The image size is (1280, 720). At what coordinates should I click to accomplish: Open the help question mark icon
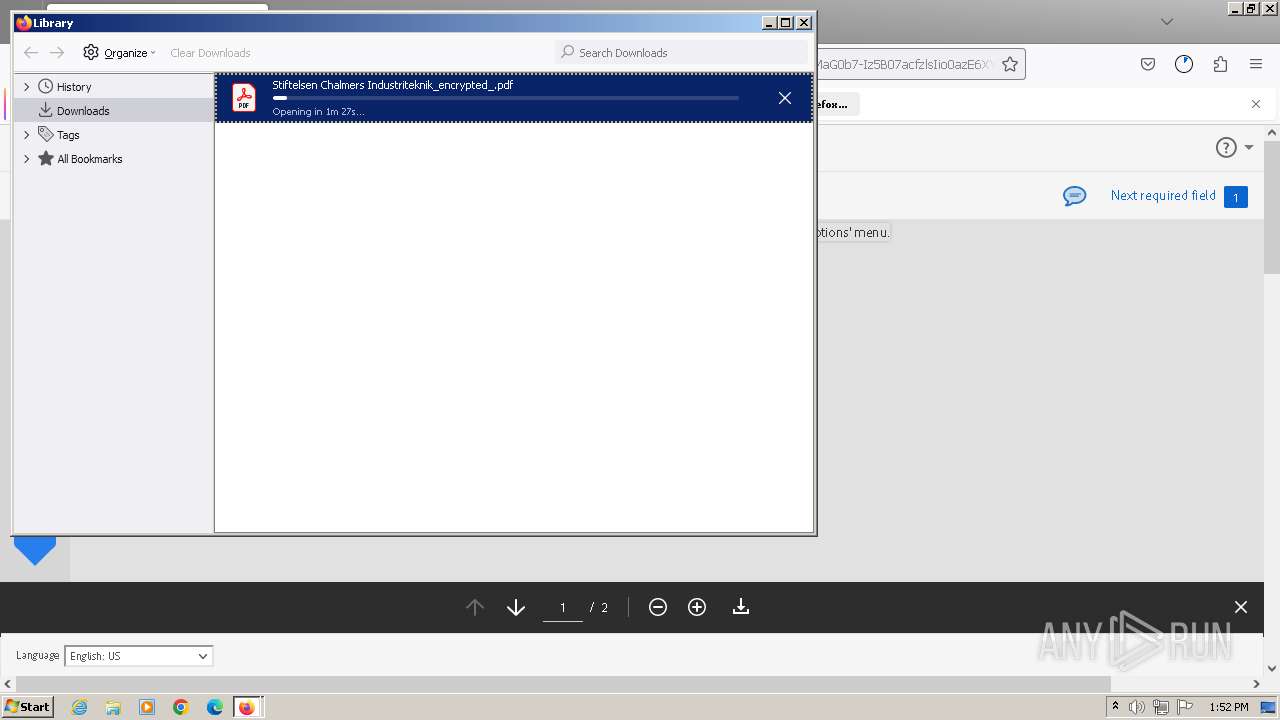pos(1226,147)
